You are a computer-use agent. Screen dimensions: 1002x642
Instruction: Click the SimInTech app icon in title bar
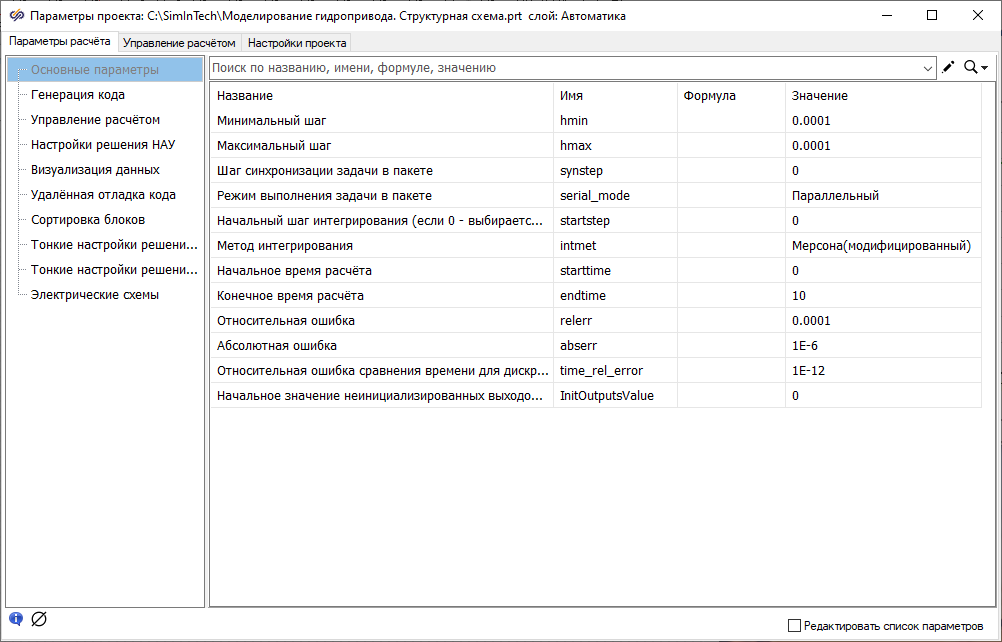[x=16, y=16]
